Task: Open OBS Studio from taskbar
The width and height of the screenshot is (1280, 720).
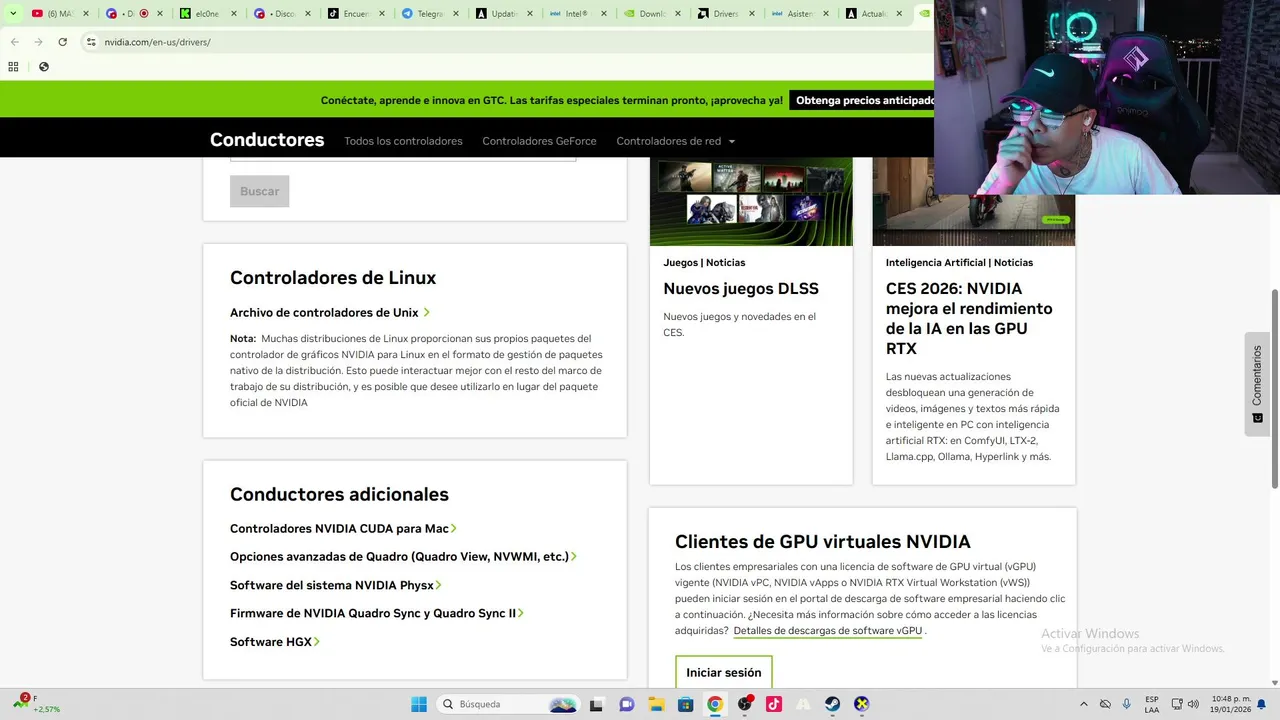Action: click(x=745, y=704)
